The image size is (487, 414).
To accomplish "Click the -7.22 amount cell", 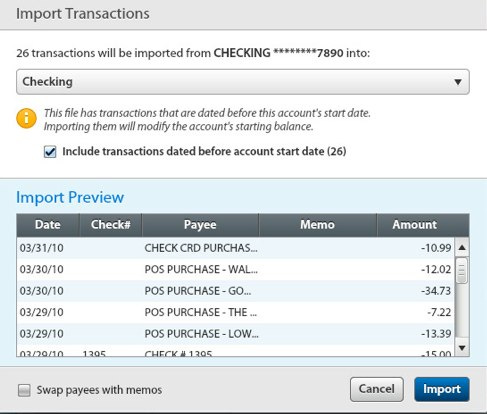I will coord(439,312).
